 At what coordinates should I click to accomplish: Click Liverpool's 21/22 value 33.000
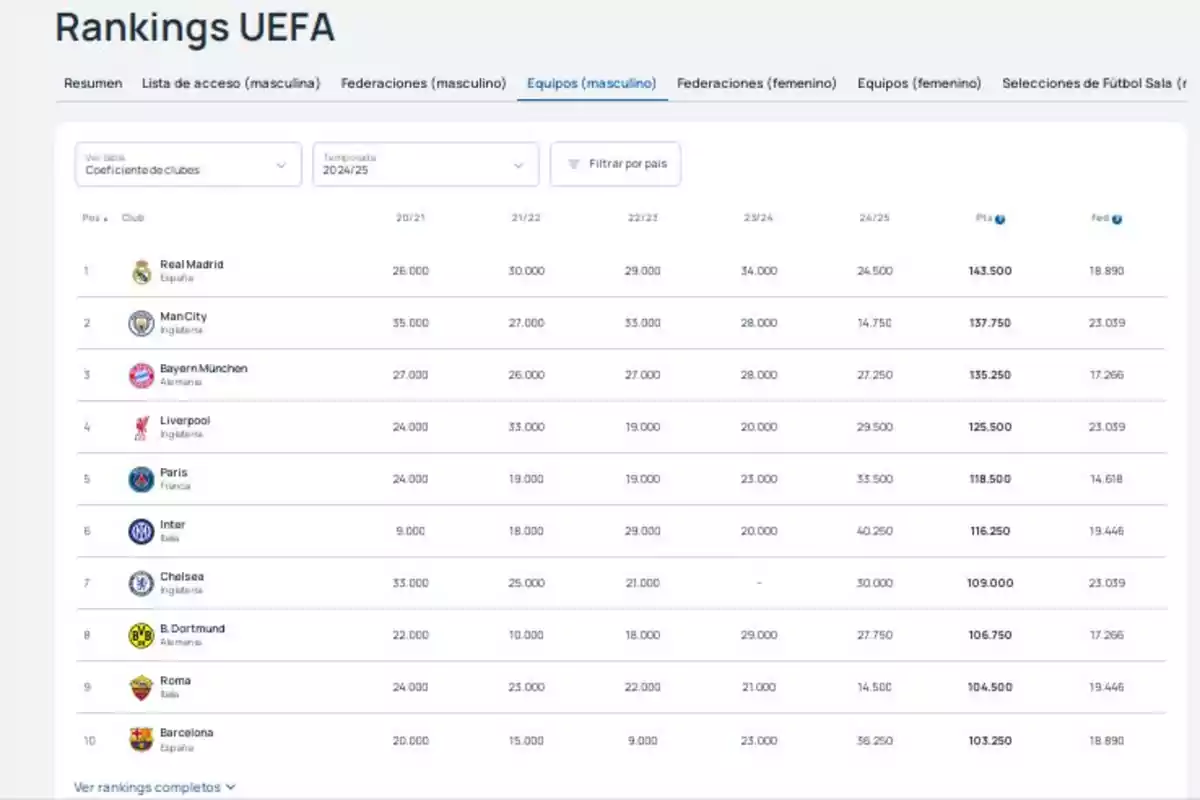click(x=527, y=427)
